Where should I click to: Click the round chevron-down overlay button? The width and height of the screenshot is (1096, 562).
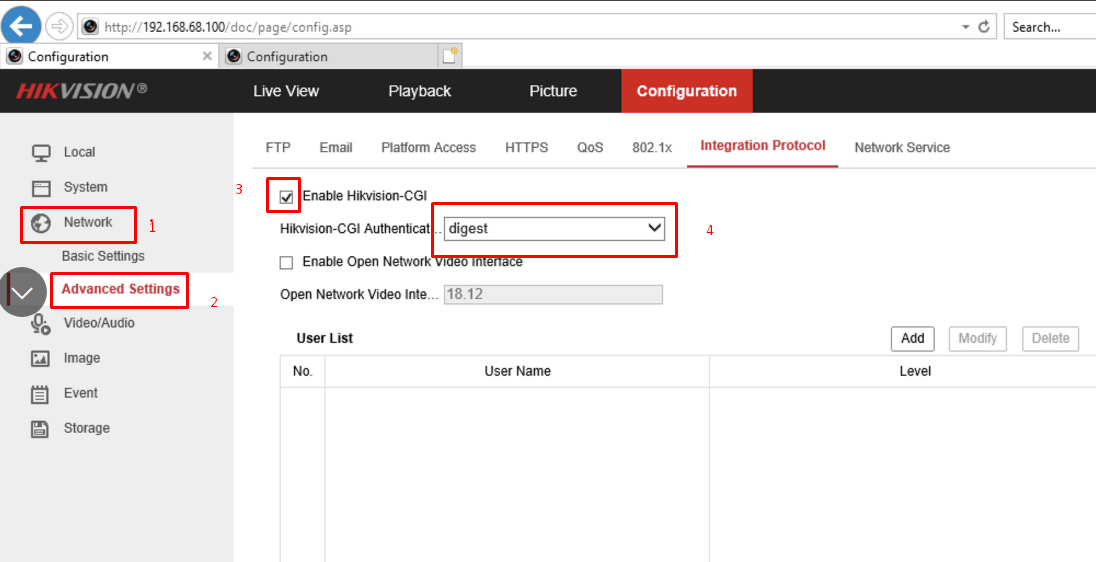coord(23,292)
